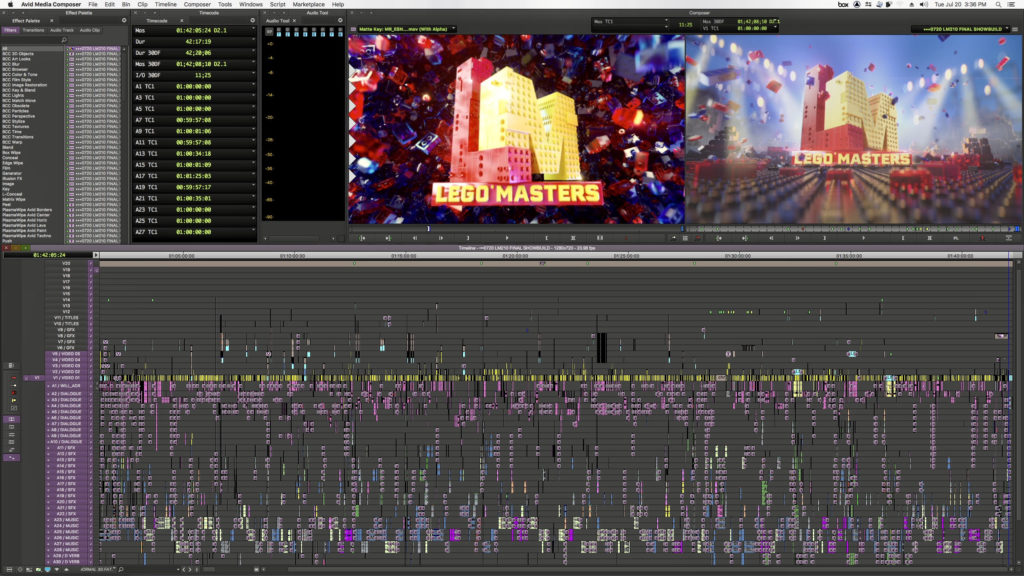Toggle the checkmark beside V11 / TITLES track
The height and width of the screenshot is (576, 1024).
click(x=90, y=317)
